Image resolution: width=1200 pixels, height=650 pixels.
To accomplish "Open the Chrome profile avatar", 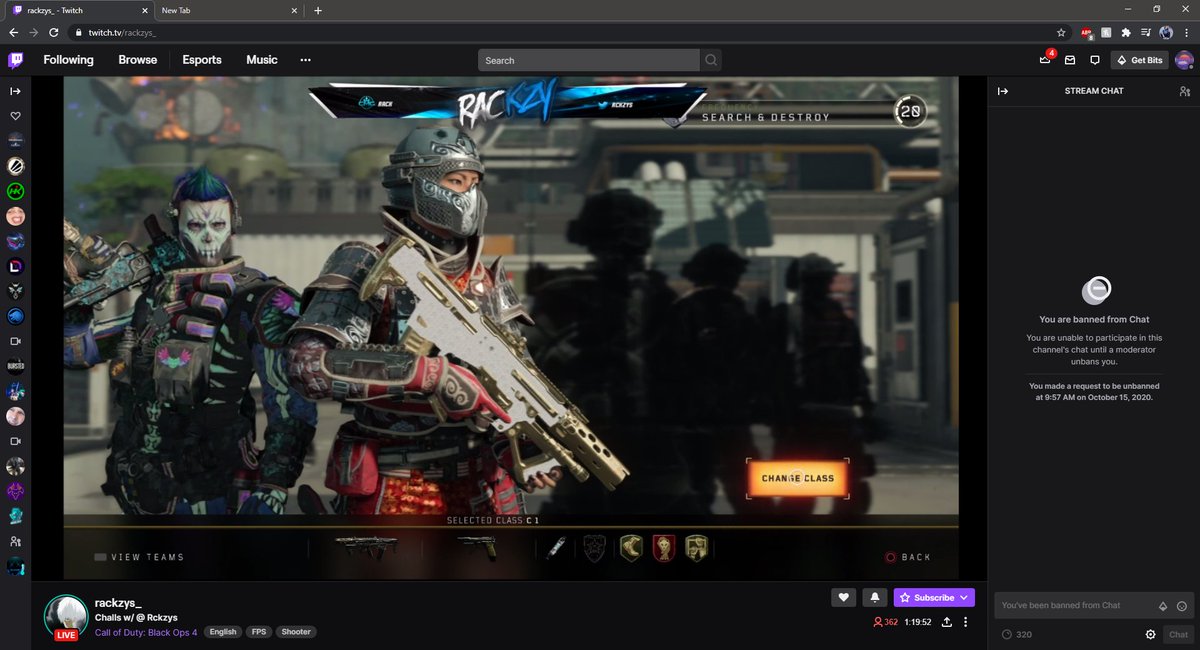I will coord(1166,32).
